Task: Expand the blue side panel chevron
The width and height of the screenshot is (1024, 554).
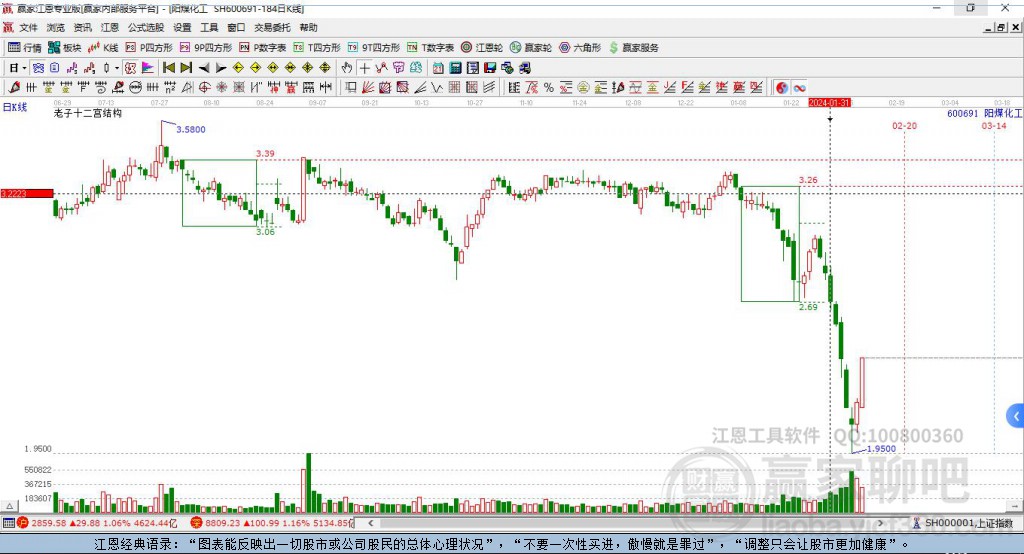Action: [1016, 416]
